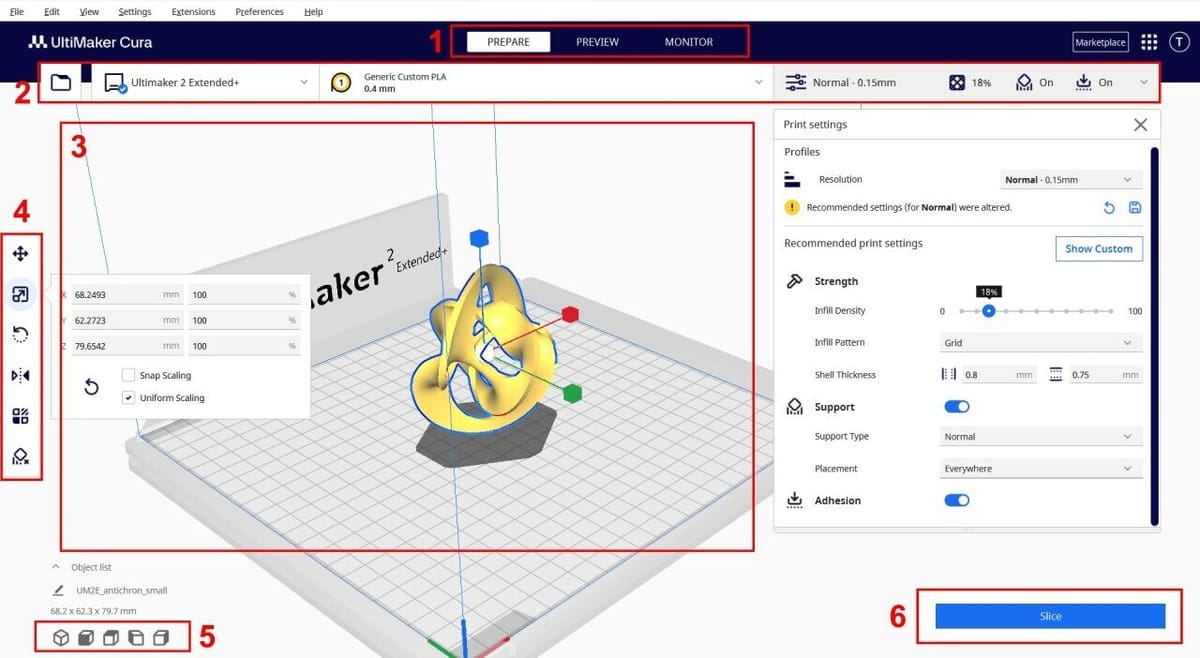Screen dimensions: 1200x658
Task: Disable the Adhesion toggle switch
Action: coord(956,500)
